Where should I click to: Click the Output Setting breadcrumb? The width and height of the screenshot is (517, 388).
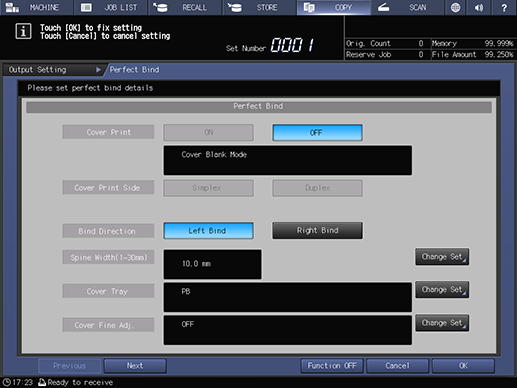[54, 70]
